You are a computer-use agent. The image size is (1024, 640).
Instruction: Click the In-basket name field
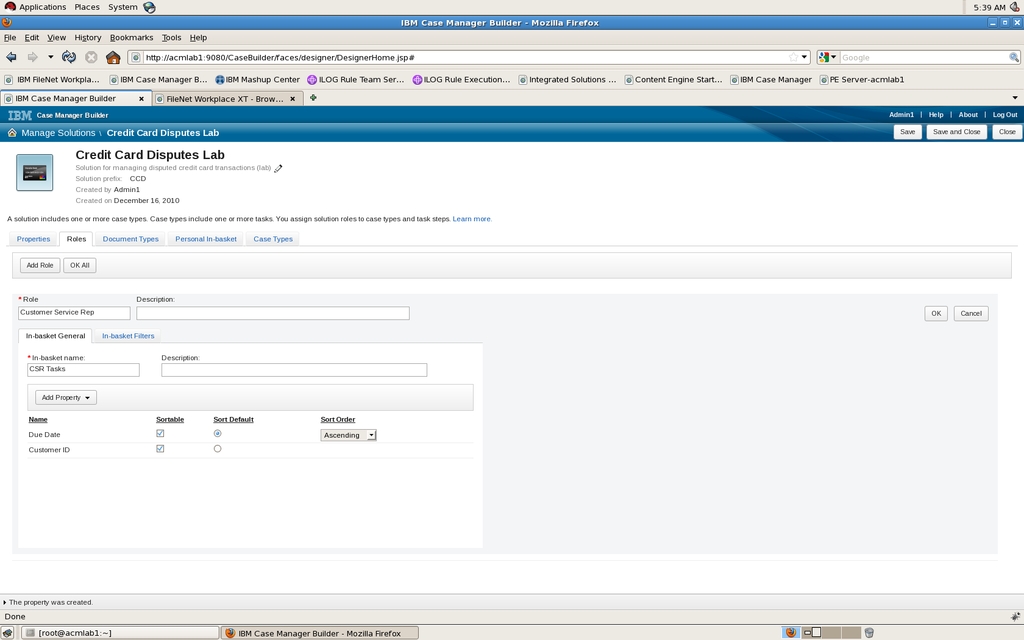[x=83, y=370]
